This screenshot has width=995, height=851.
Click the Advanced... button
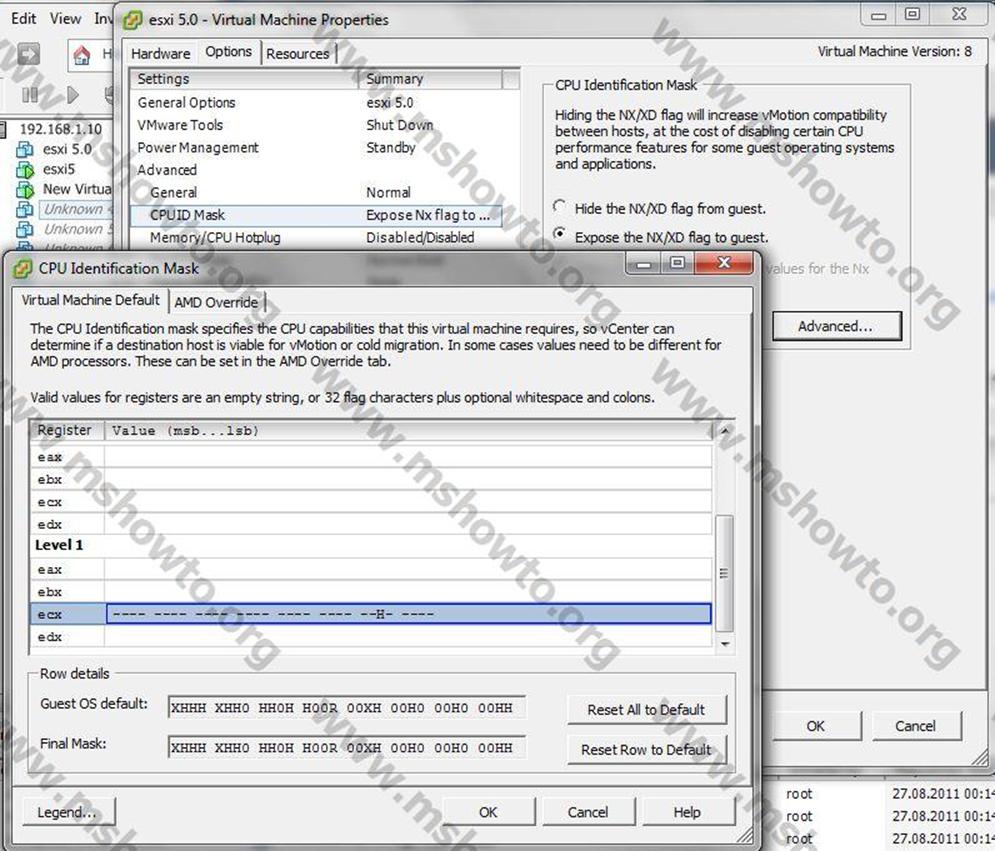point(836,326)
